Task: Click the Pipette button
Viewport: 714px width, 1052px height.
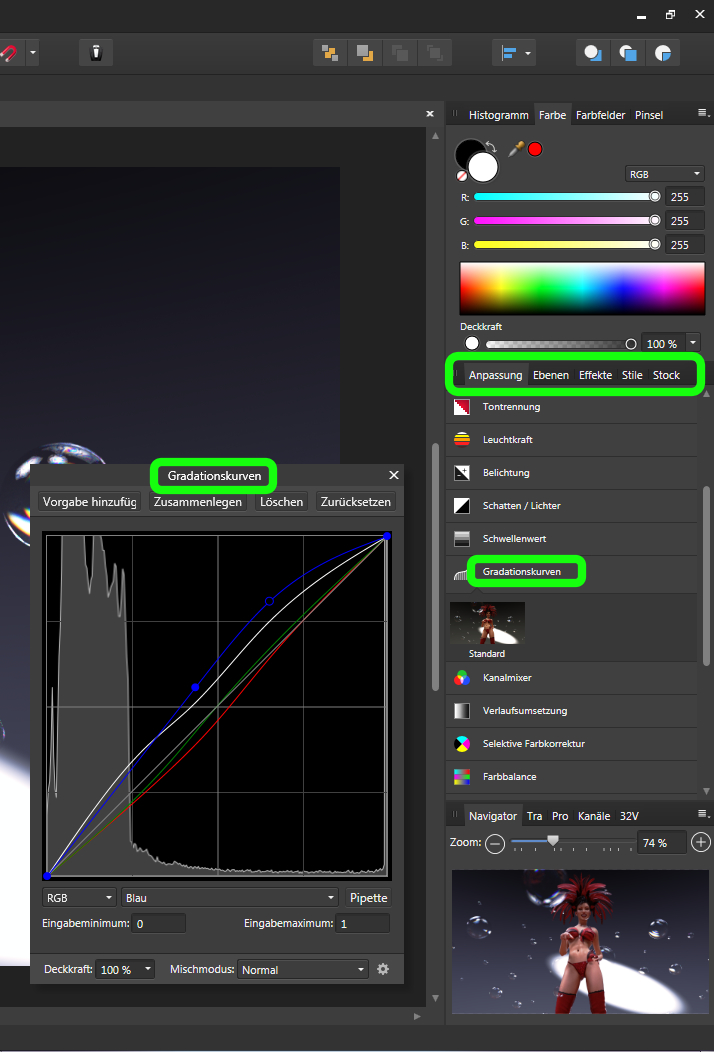Action: (368, 898)
